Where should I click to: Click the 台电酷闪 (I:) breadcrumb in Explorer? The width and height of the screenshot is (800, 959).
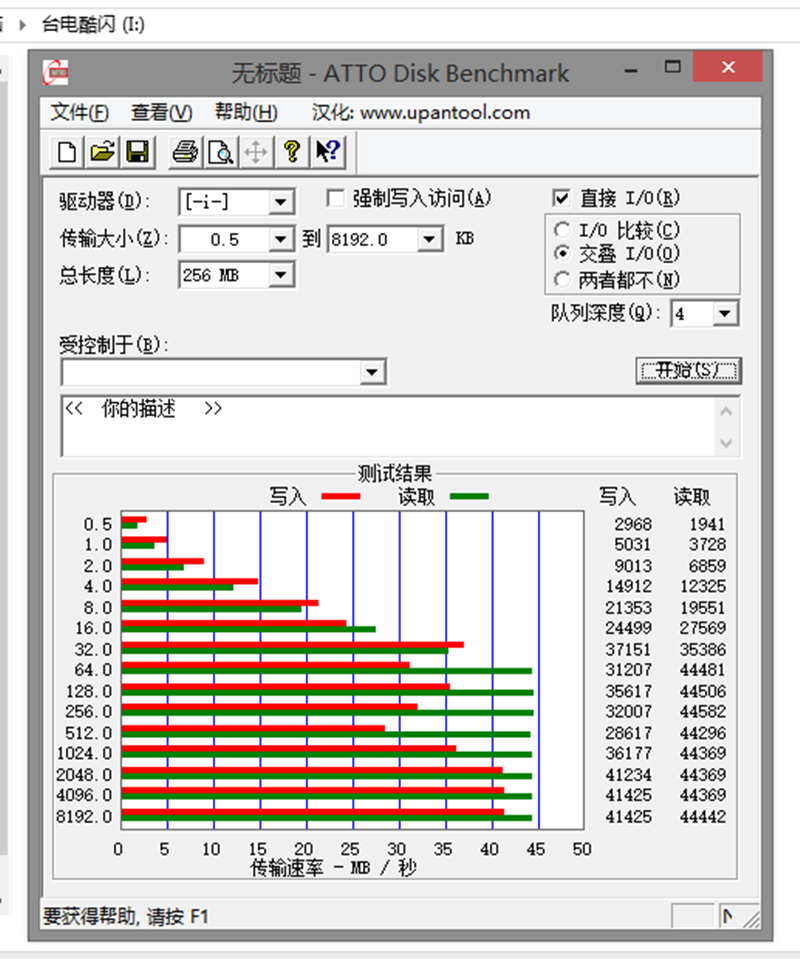click(x=93, y=24)
